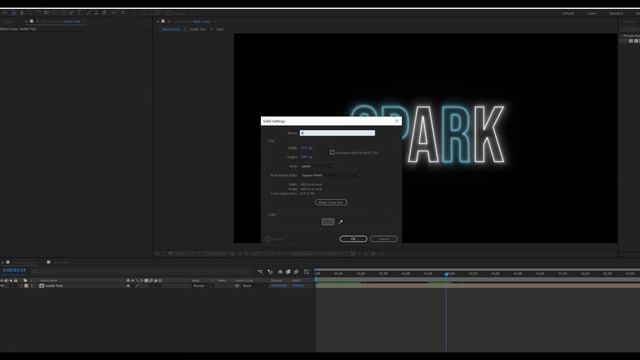The image size is (640, 360).
Task: Click the layer's shy switch
Action: tap(128, 286)
